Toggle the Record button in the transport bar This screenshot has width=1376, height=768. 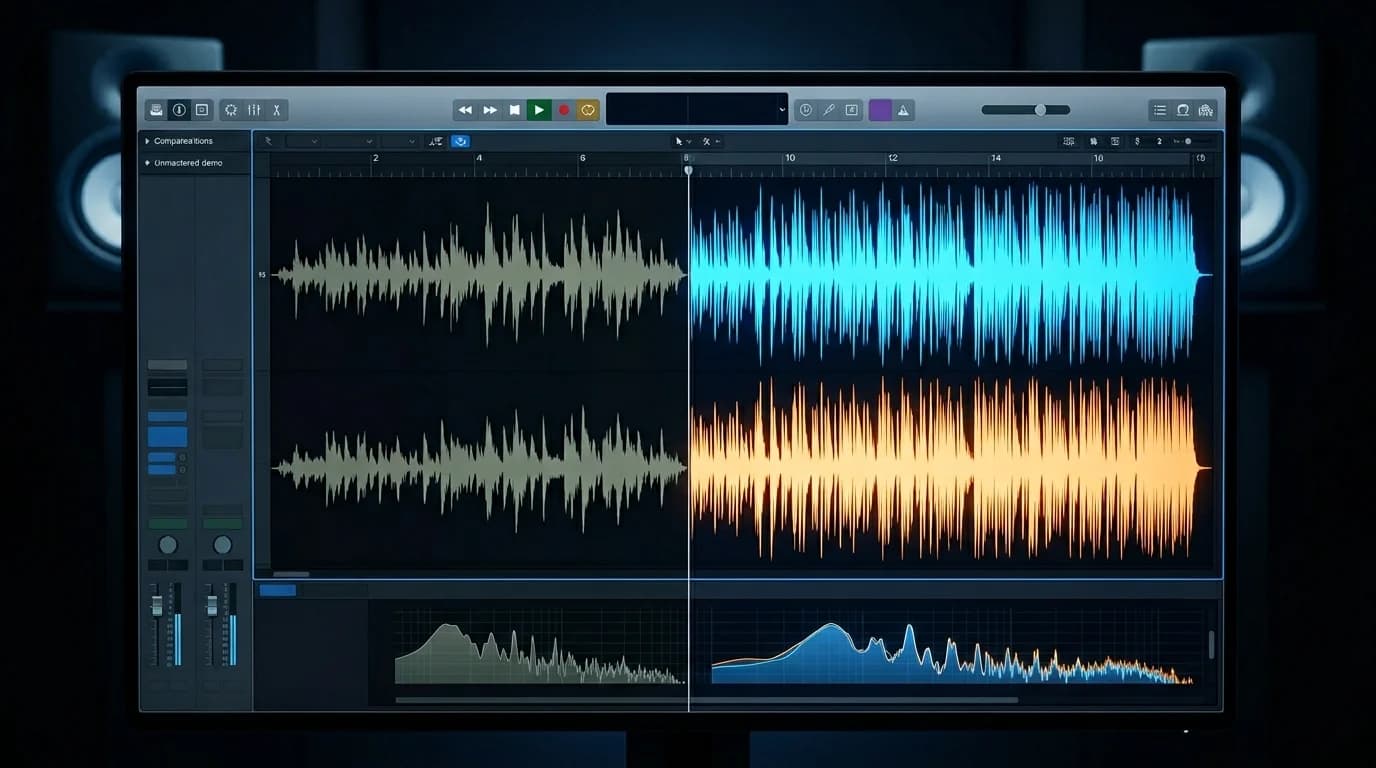(563, 110)
